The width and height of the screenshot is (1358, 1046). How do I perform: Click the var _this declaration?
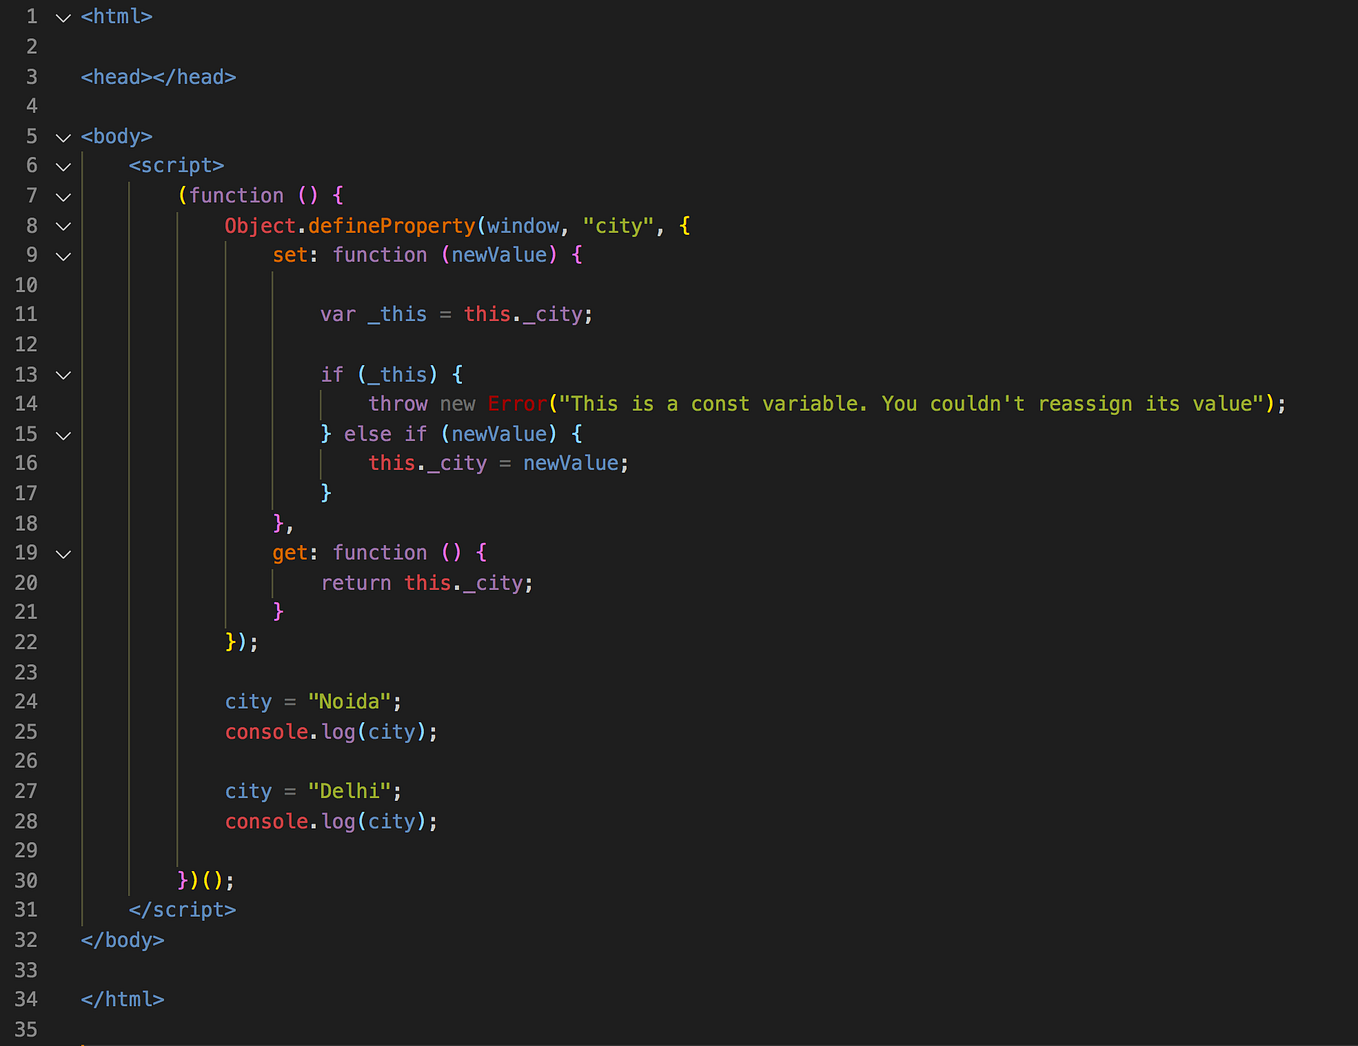coord(373,315)
